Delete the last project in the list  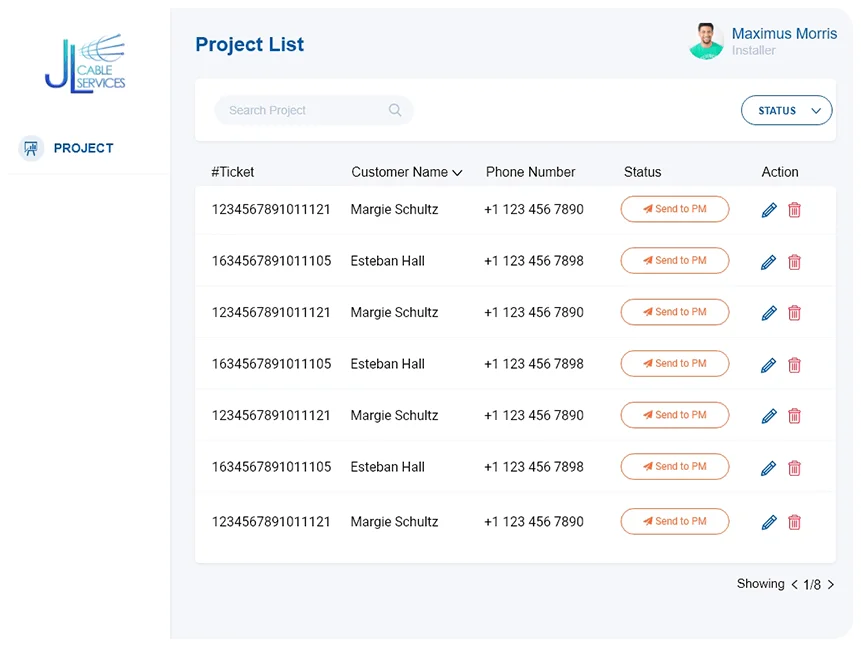(x=795, y=521)
